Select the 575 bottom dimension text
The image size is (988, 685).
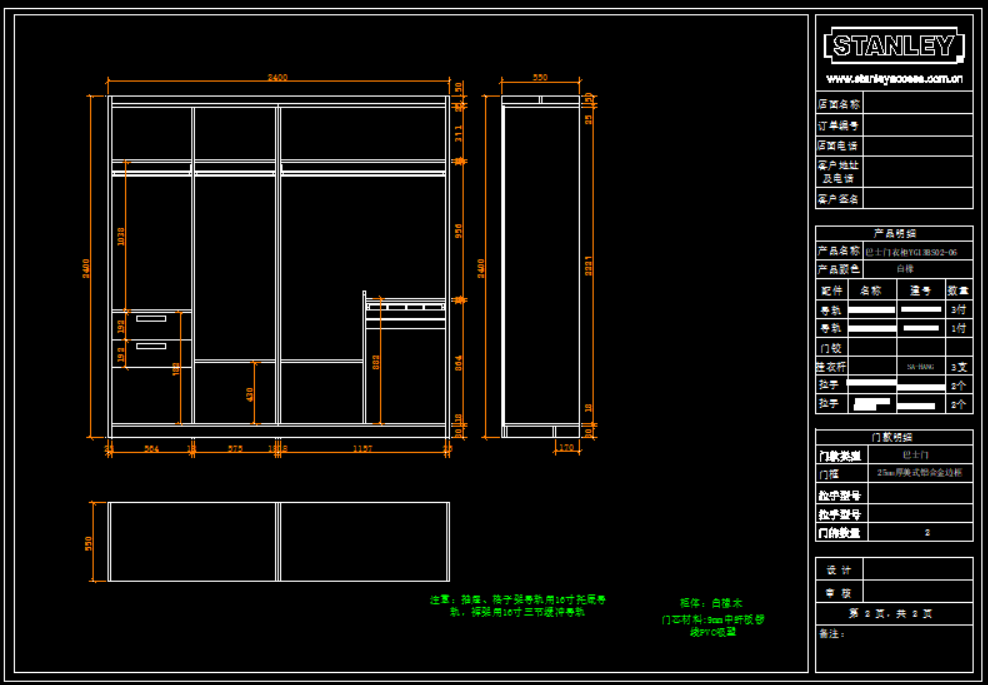pos(235,450)
